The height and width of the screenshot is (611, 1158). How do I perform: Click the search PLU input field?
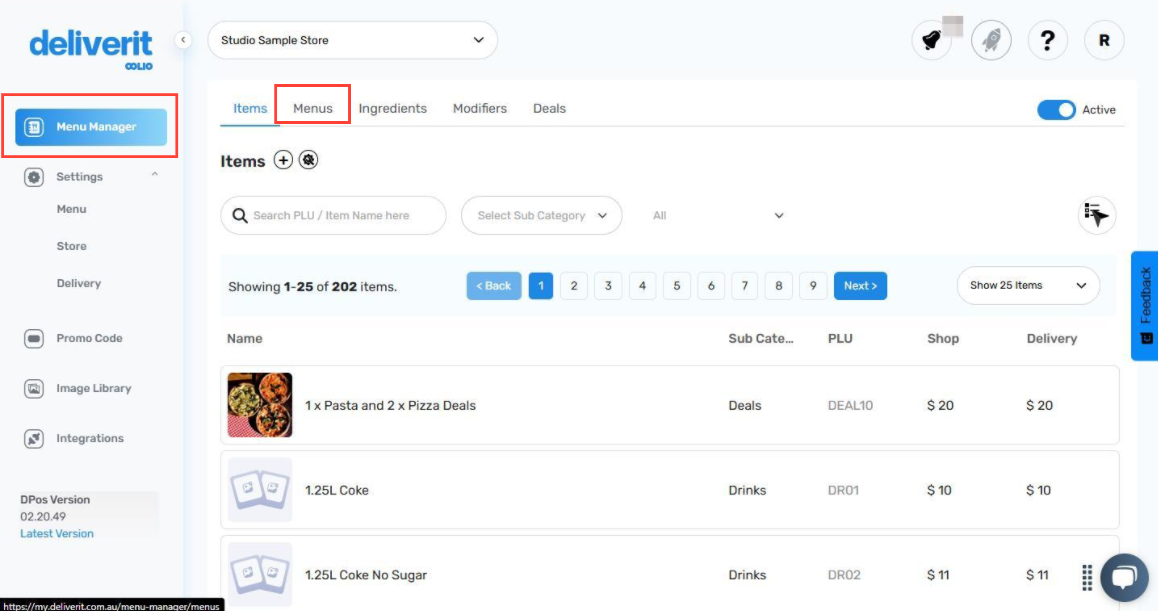(333, 215)
